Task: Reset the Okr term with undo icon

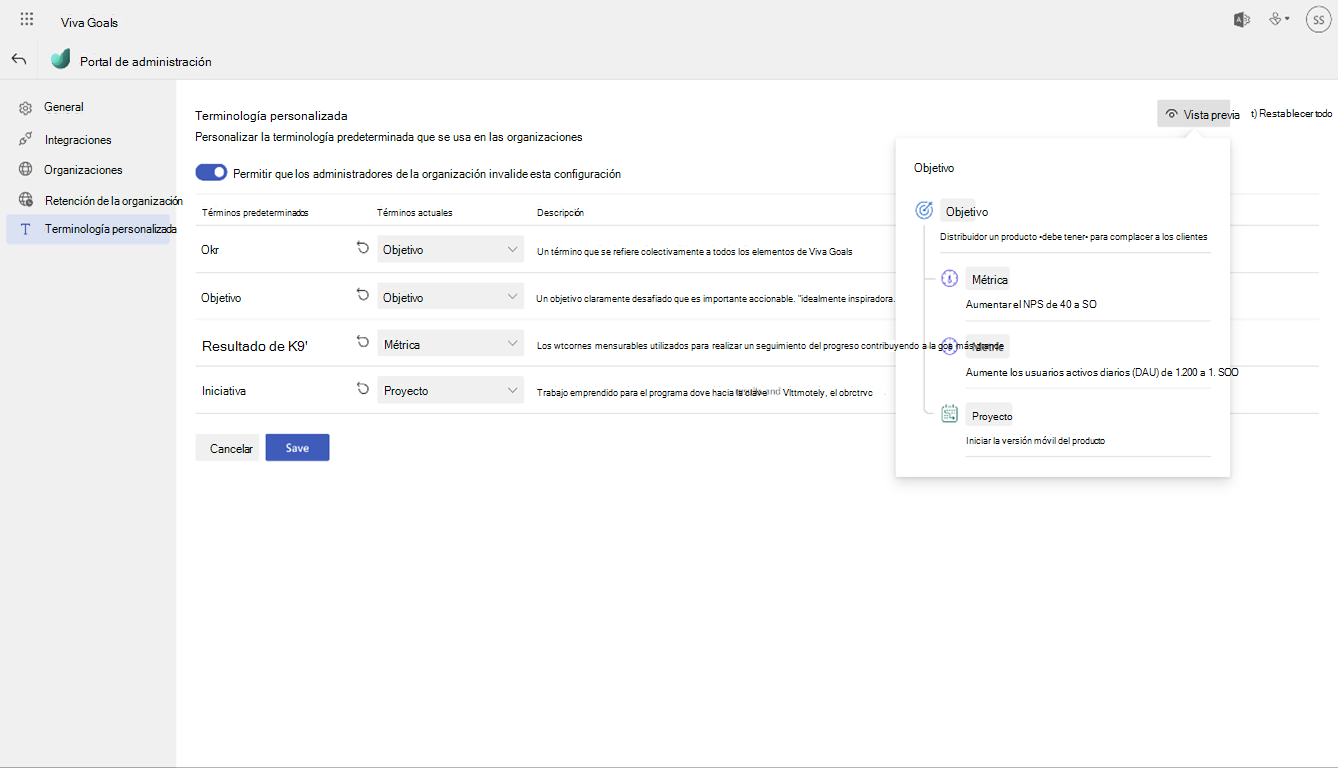Action: click(x=362, y=248)
